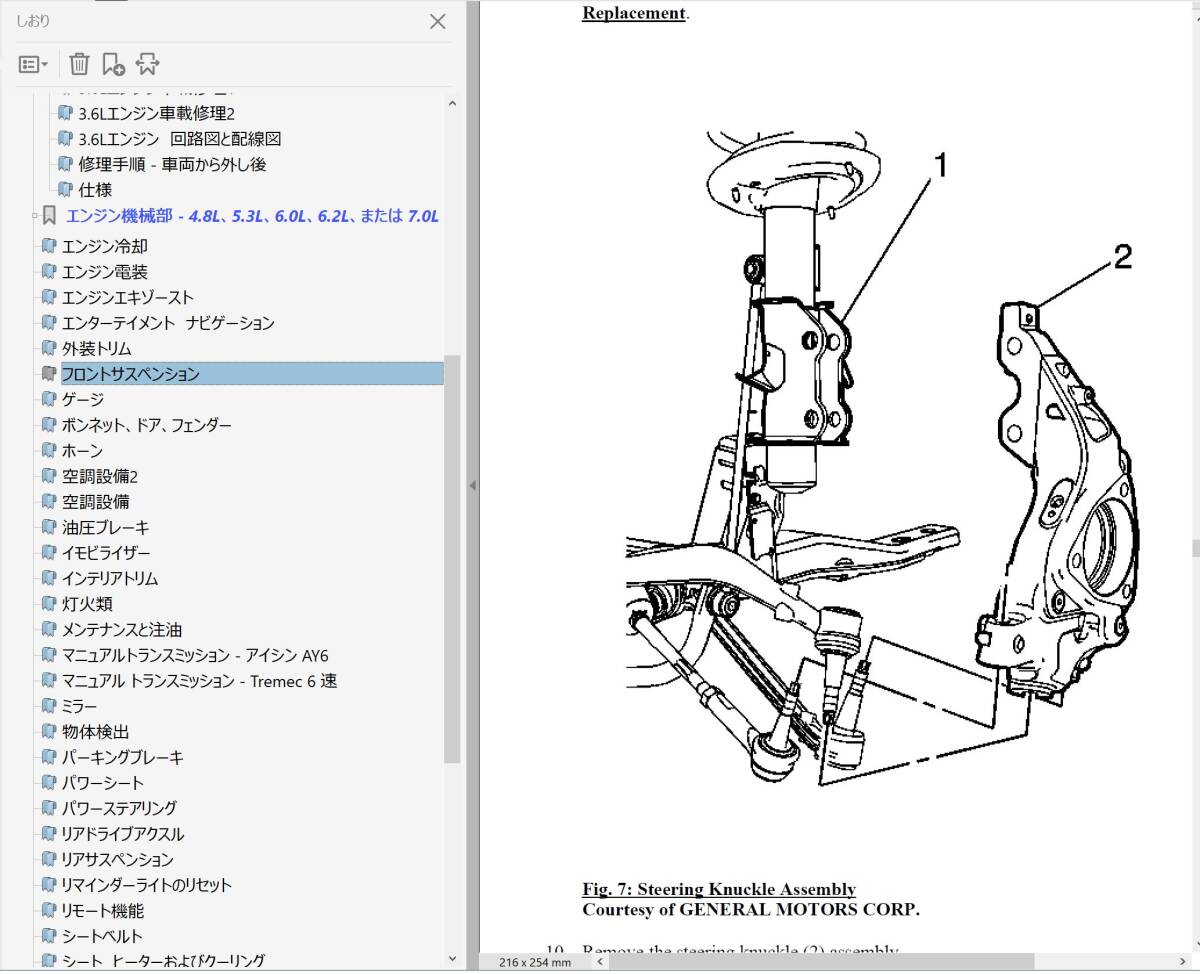Click the bookmark icon beside ホーン
The height and width of the screenshot is (974, 1200).
[48, 450]
